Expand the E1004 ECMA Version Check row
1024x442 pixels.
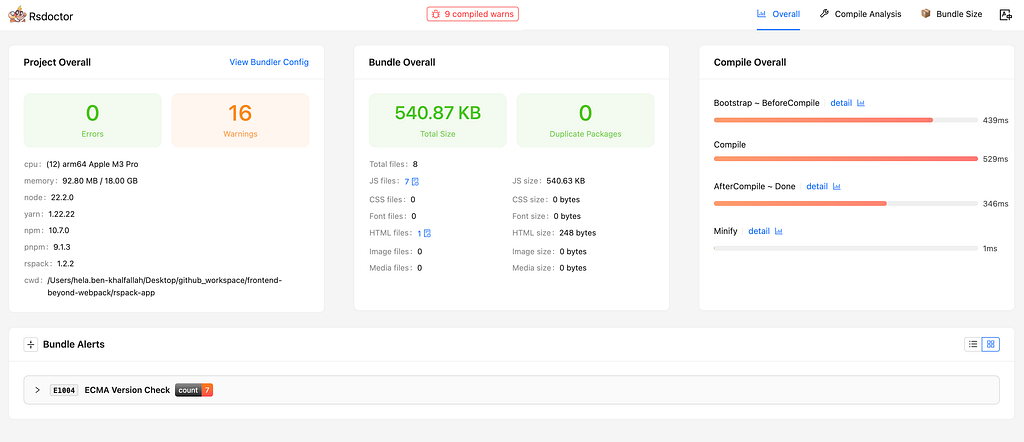point(511,390)
